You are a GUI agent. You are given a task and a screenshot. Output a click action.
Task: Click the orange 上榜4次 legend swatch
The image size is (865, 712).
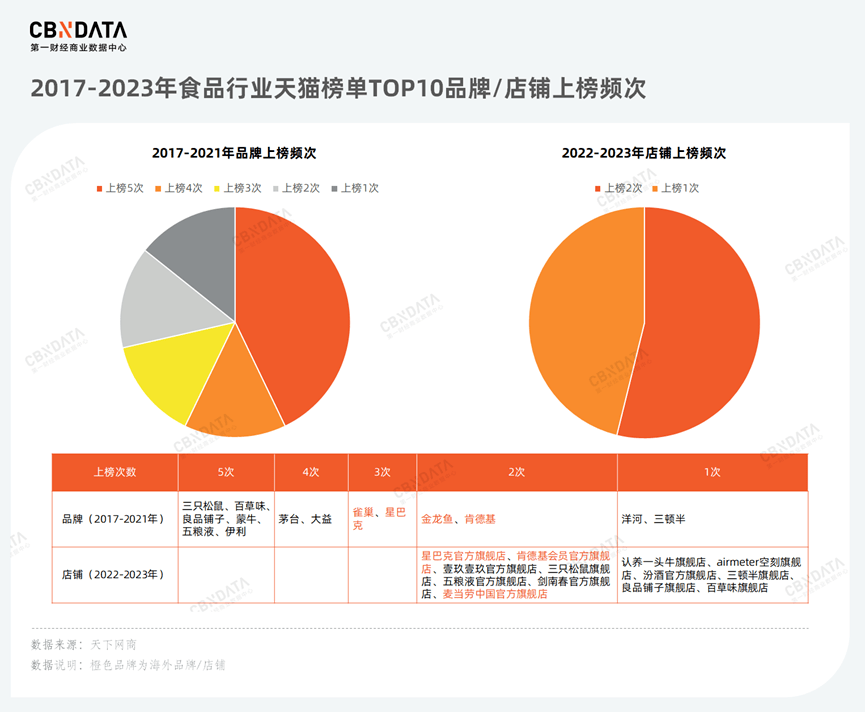(x=158, y=189)
